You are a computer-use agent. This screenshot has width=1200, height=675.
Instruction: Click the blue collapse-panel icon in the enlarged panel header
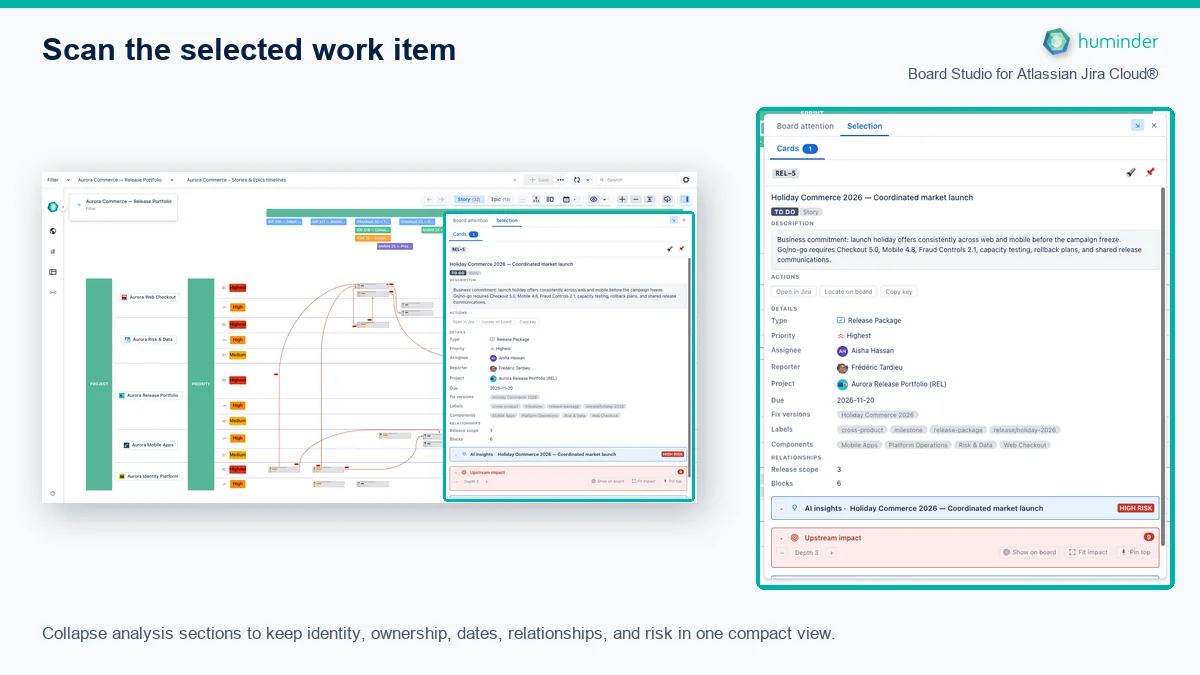[1137, 126]
